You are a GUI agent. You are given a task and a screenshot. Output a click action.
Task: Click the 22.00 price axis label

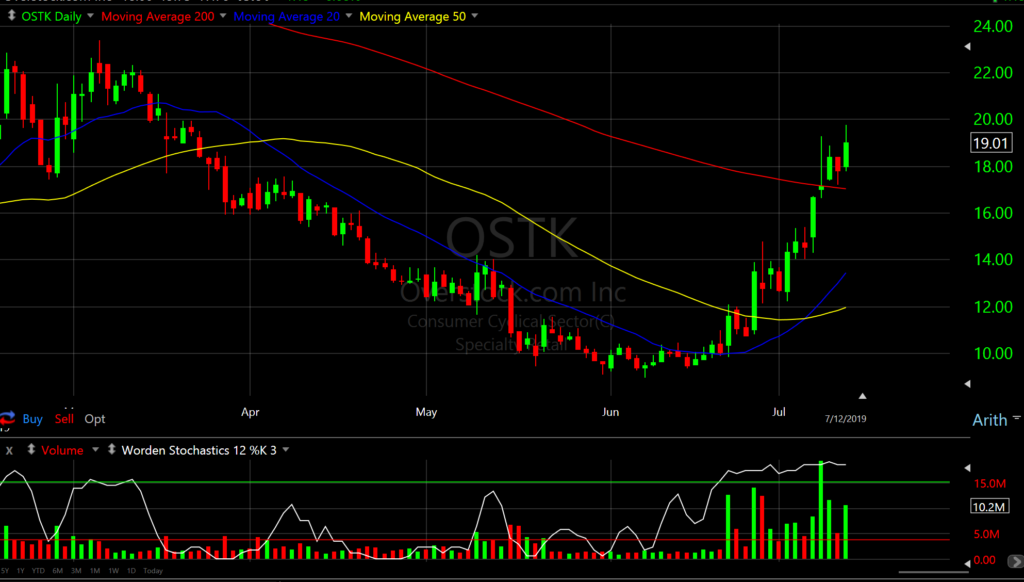pyautogui.click(x=991, y=73)
